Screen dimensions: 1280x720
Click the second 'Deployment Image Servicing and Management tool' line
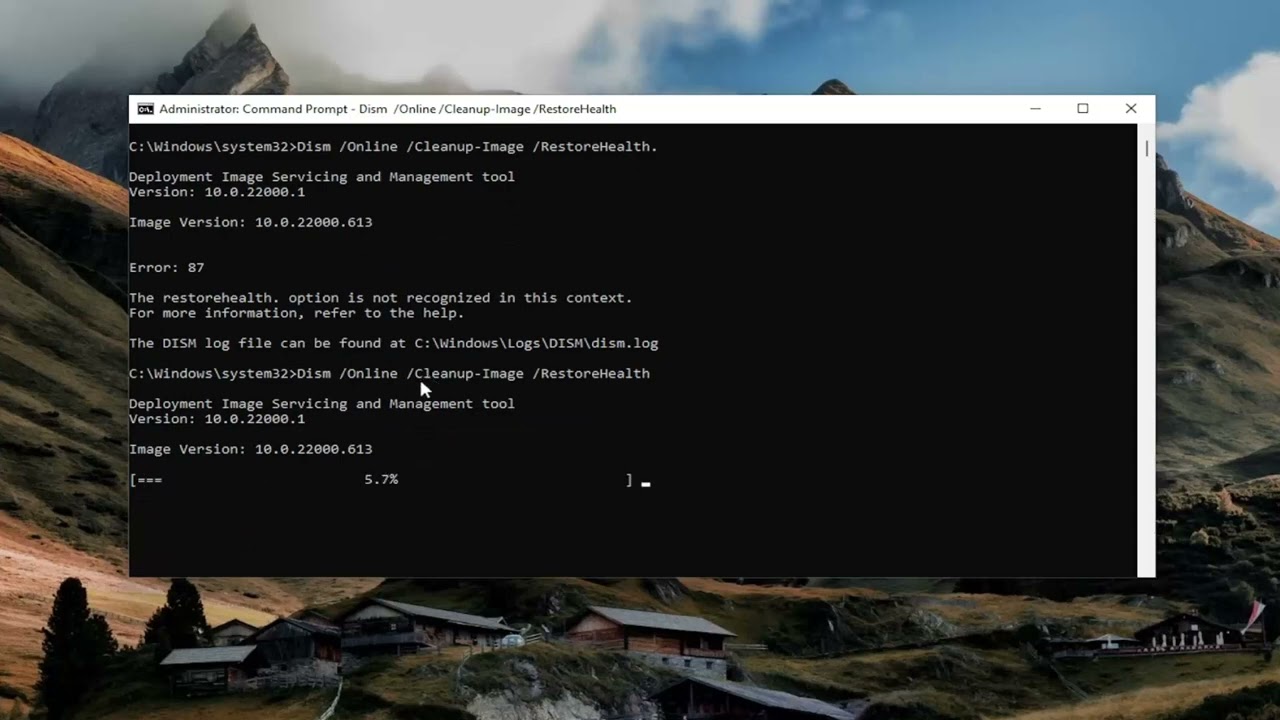tap(322, 404)
